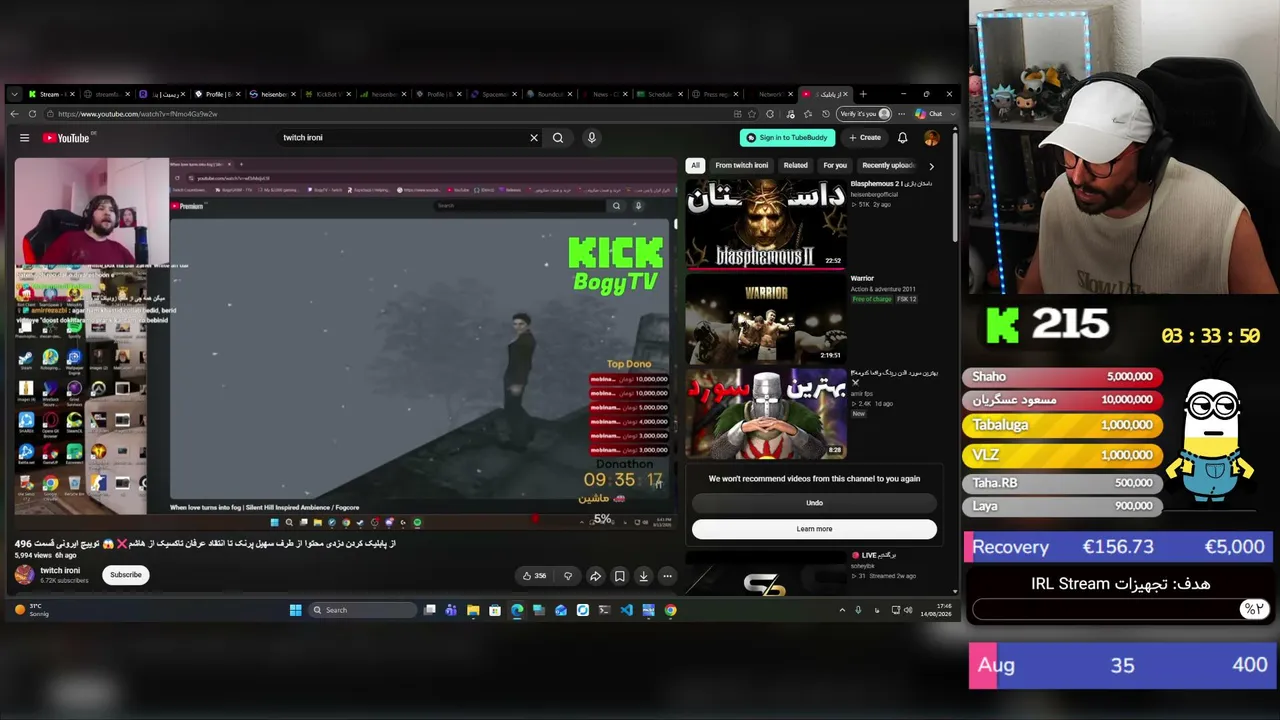Open the Windows Start menu
1280x720 pixels.
(296, 610)
